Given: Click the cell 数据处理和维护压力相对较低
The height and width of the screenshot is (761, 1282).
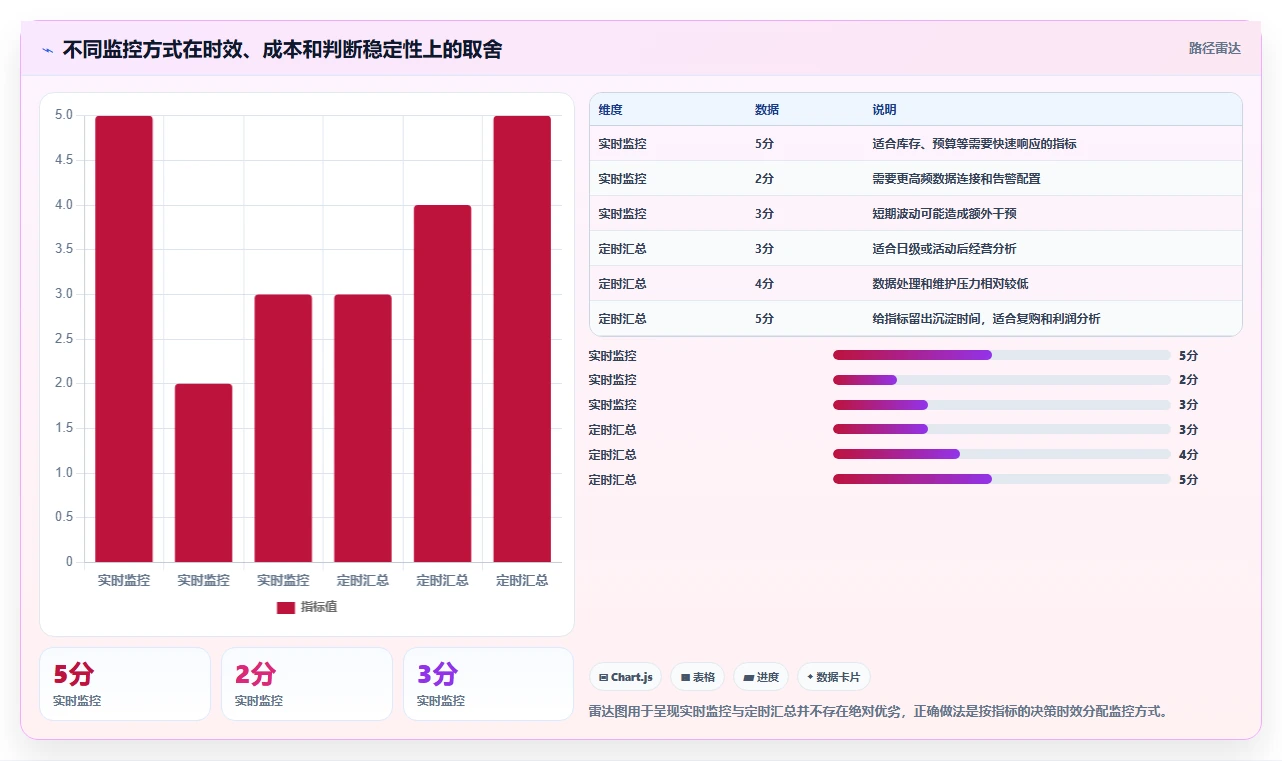Looking at the screenshot, I should pyautogui.click(x=950, y=284).
